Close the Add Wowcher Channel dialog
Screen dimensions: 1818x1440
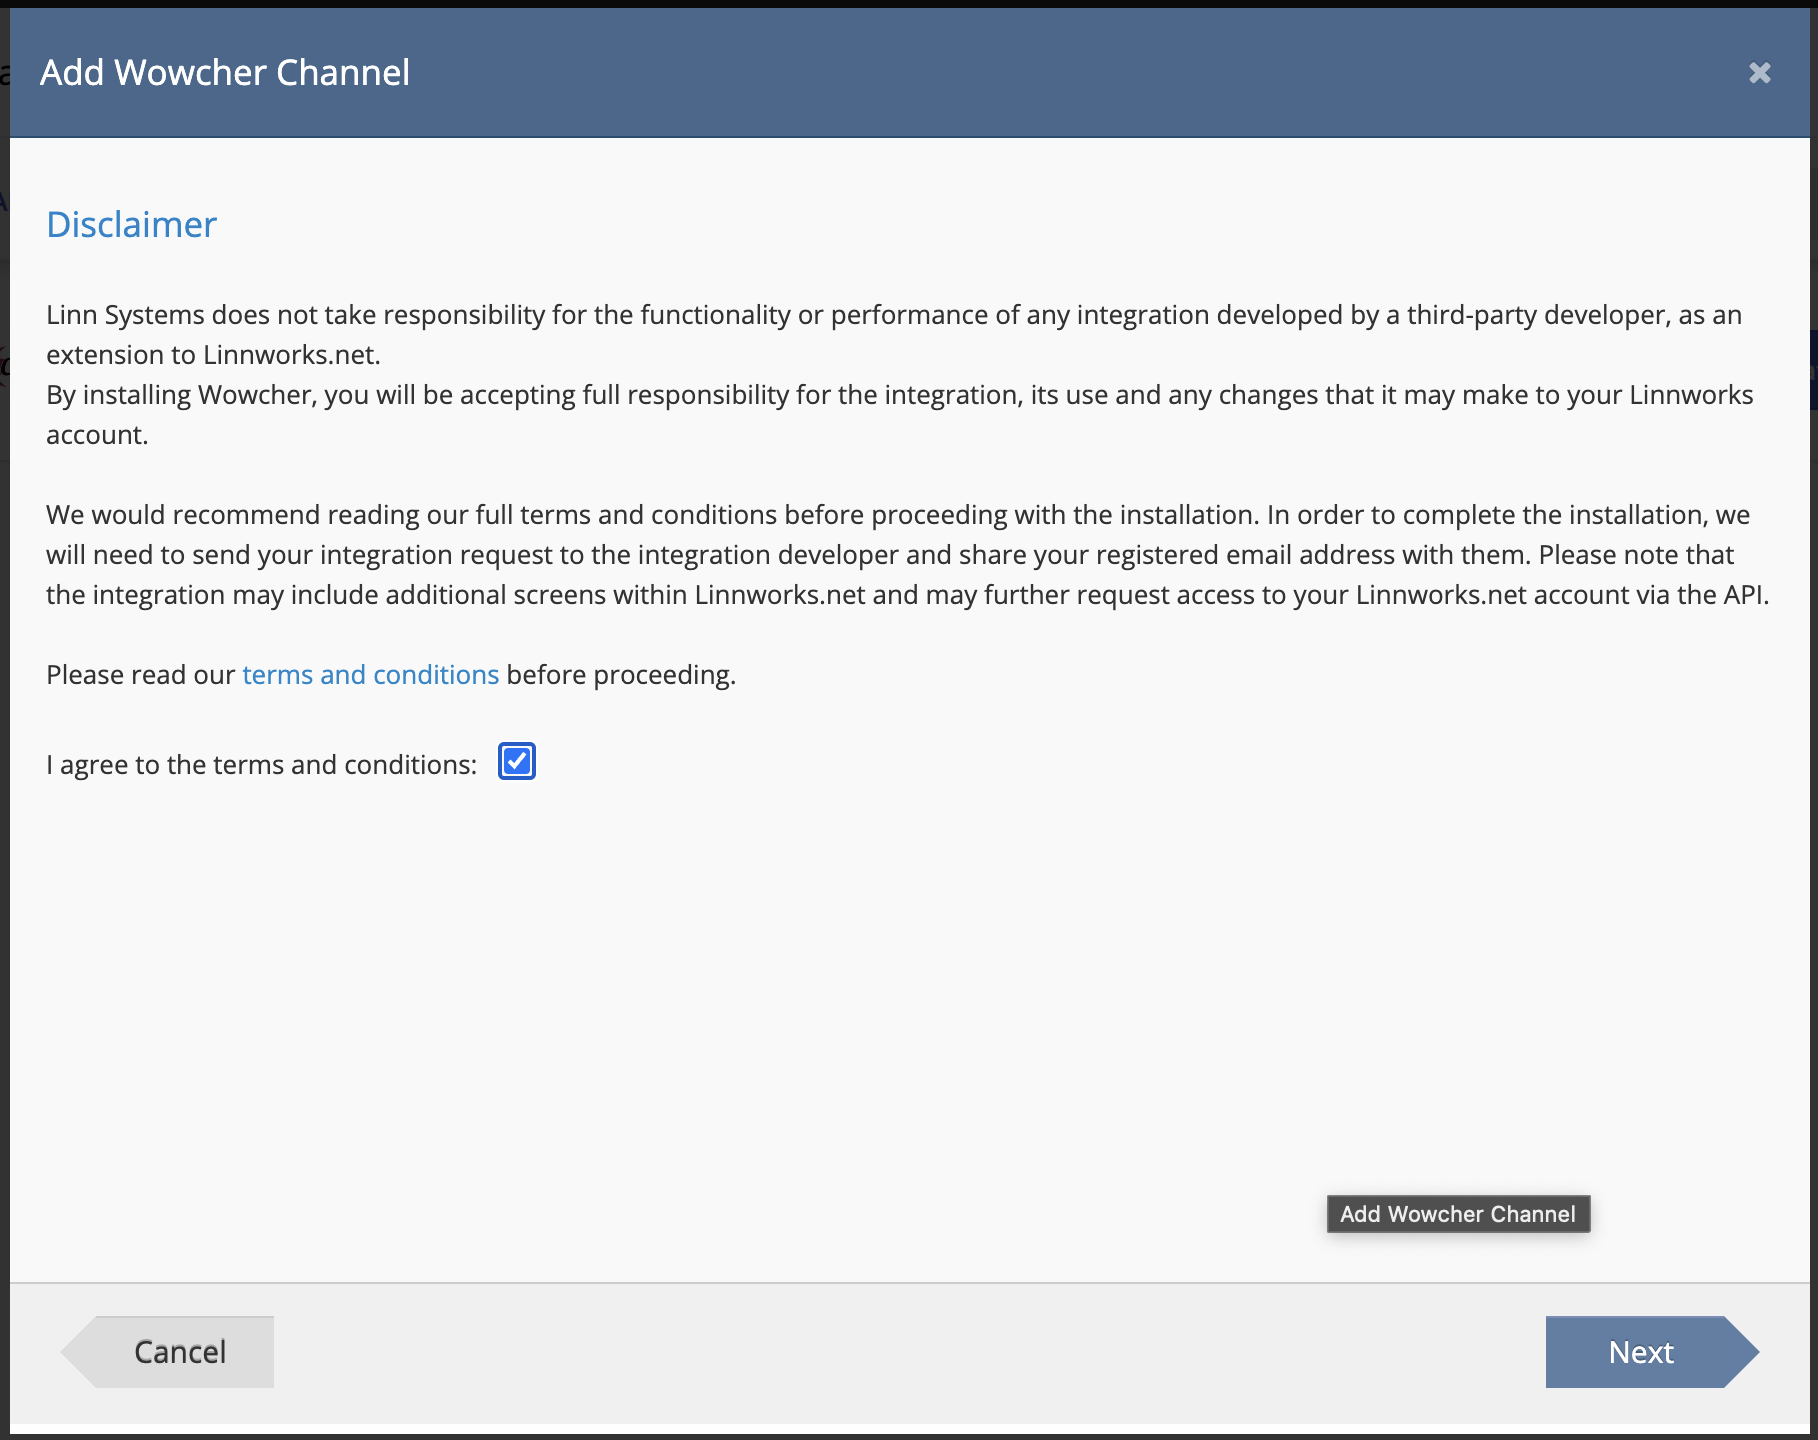[1759, 73]
